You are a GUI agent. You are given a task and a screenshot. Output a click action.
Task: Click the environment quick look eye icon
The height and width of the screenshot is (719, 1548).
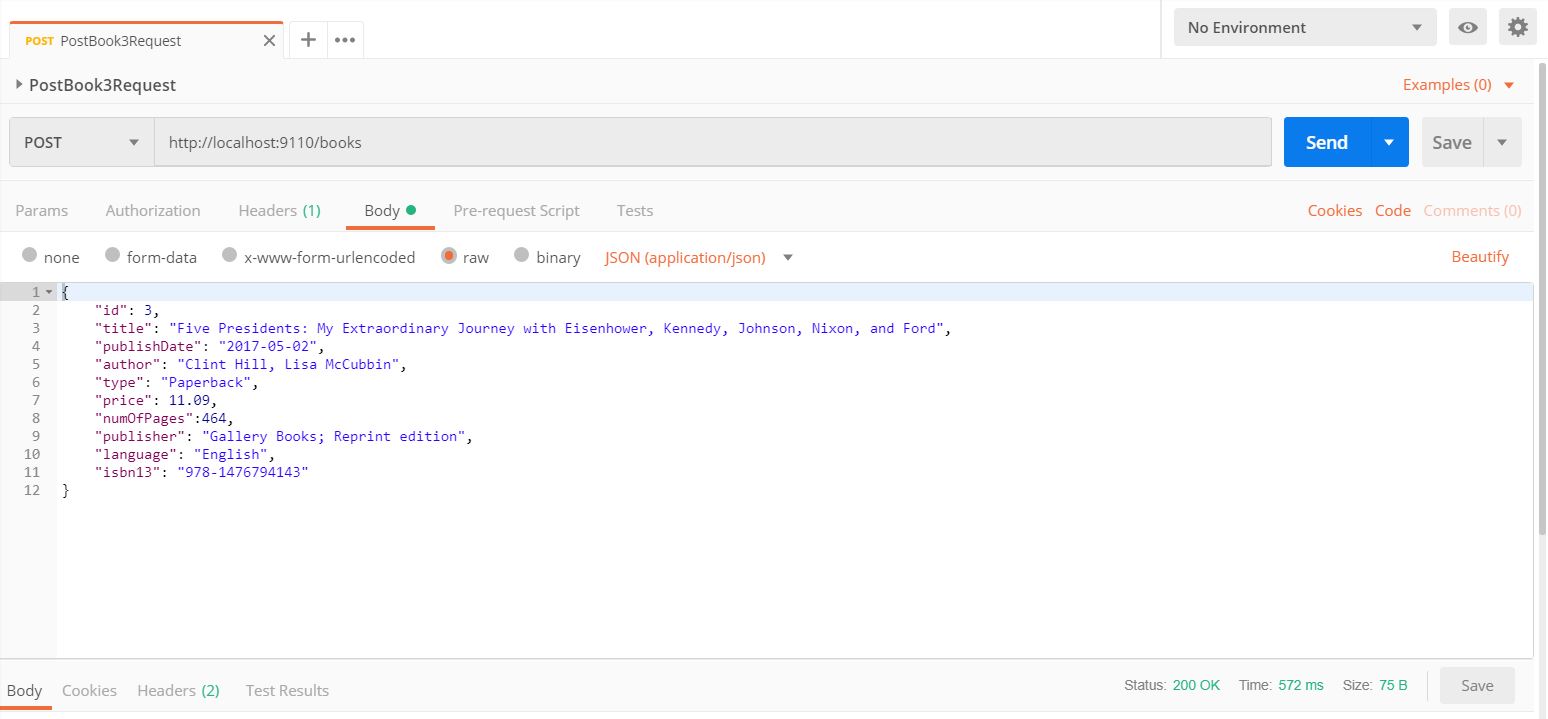pos(1467,28)
